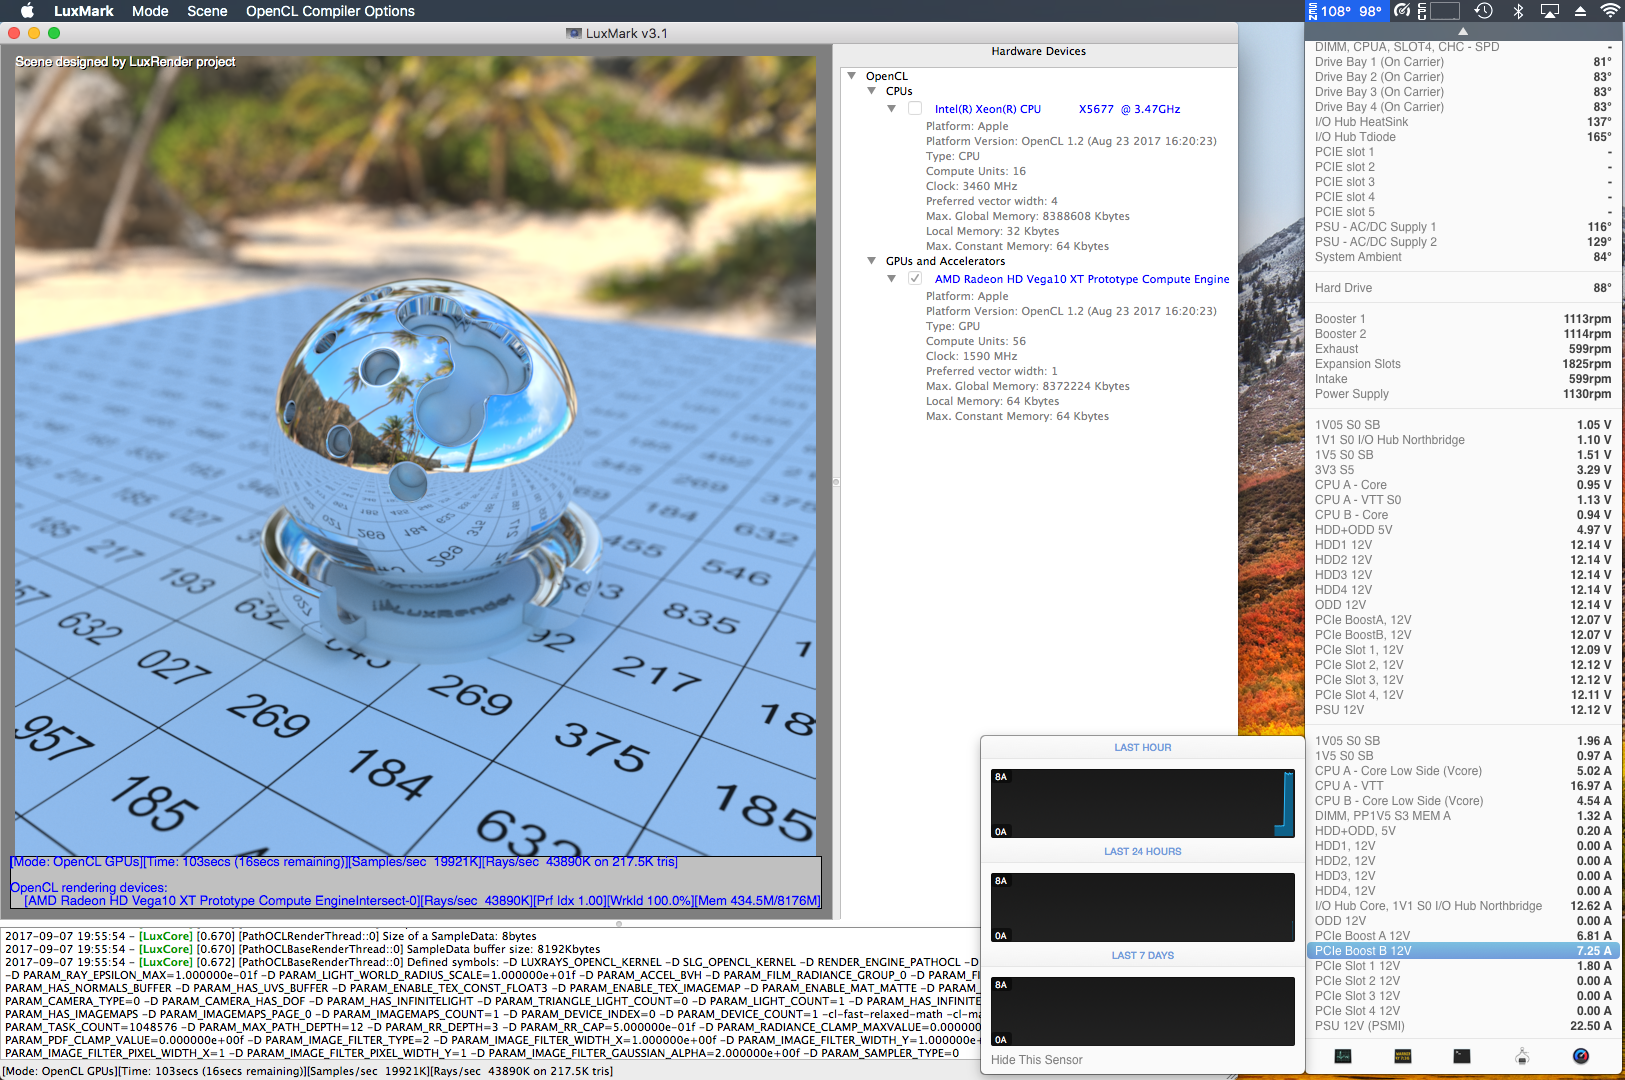The height and width of the screenshot is (1080, 1625).
Task: Click the LAST HOUR current graph
Action: tap(1143, 803)
